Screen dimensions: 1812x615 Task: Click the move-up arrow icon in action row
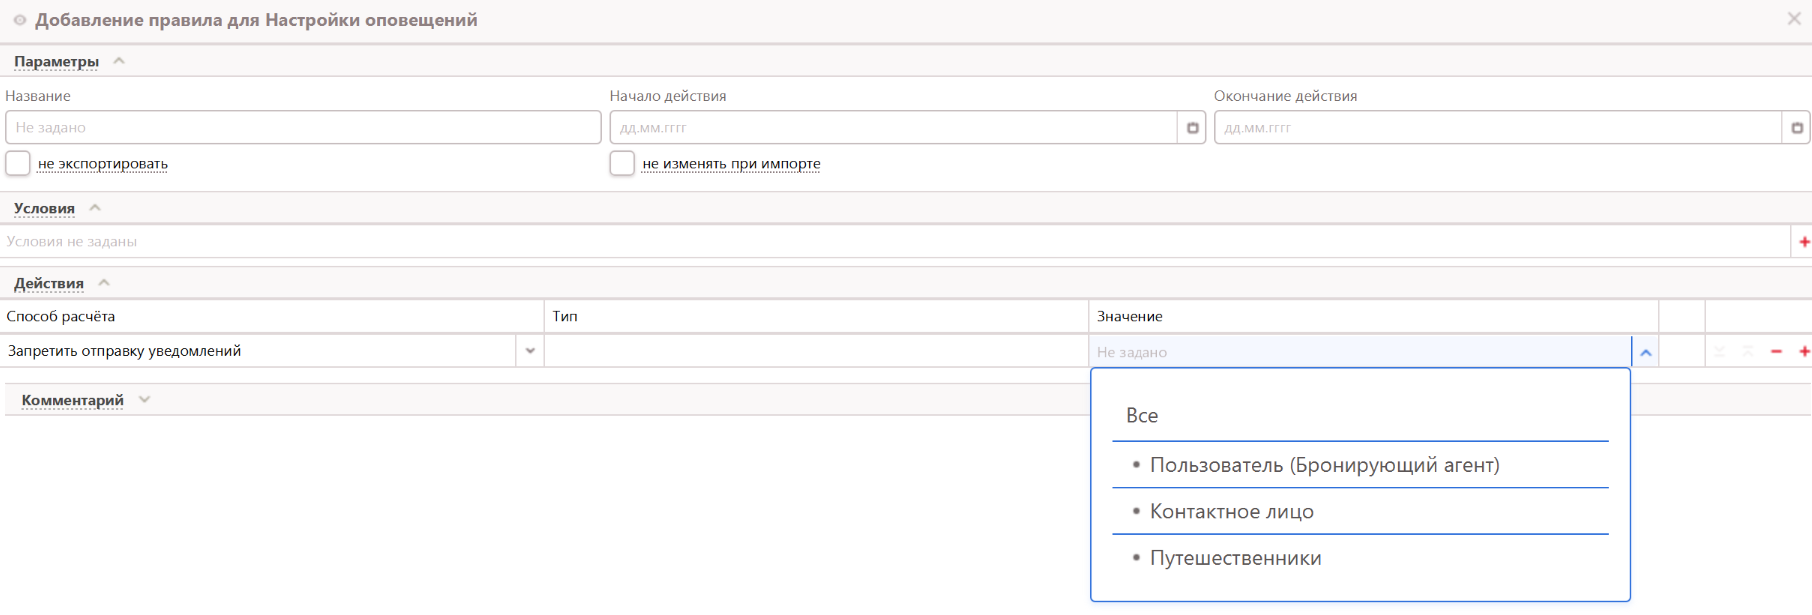1747,352
